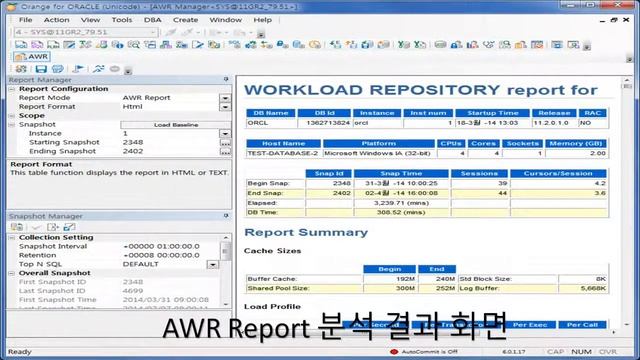Click the create snapshot icon with plus sign
Screen dimensions: 640x360
click(53, 227)
